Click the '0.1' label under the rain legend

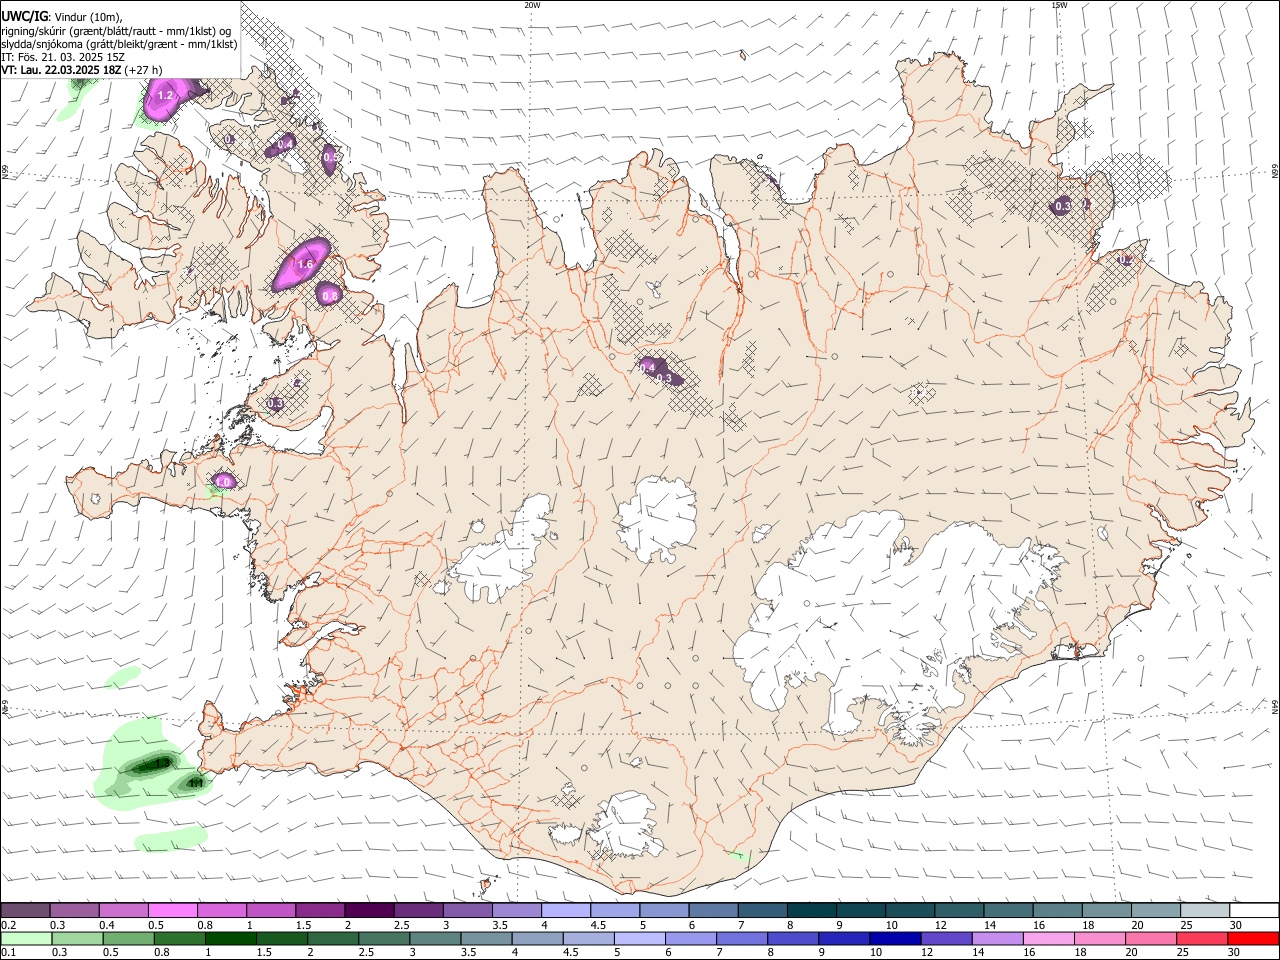coord(7,952)
